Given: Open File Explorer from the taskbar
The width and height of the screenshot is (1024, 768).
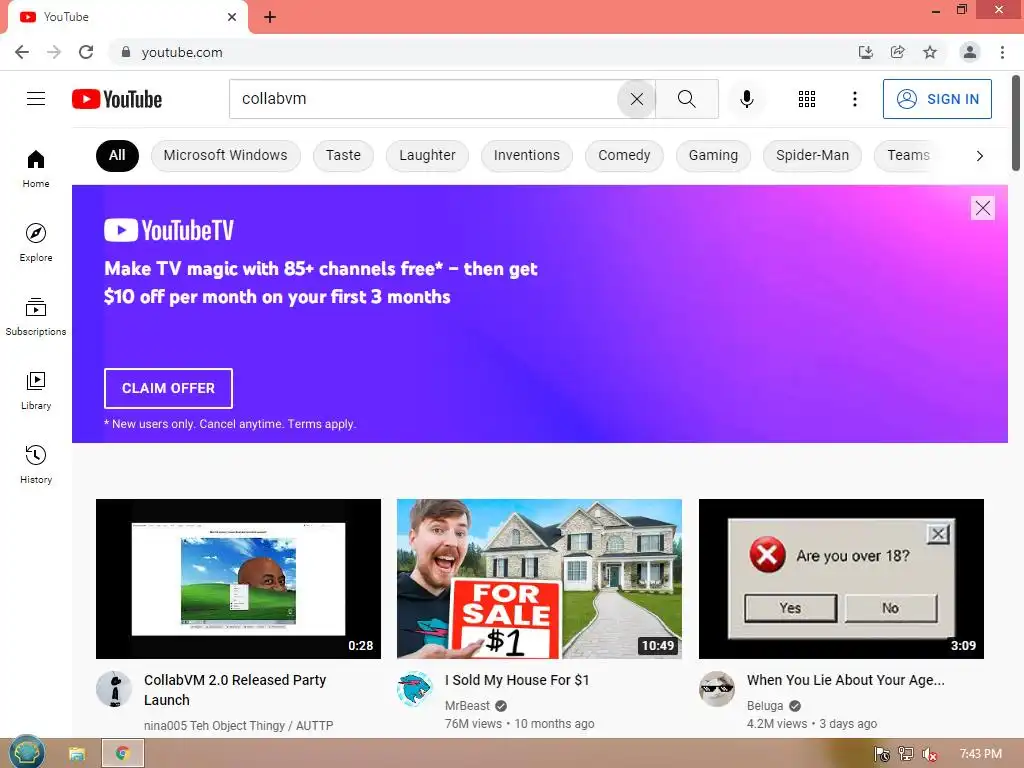Looking at the screenshot, I should pyautogui.click(x=76, y=754).
